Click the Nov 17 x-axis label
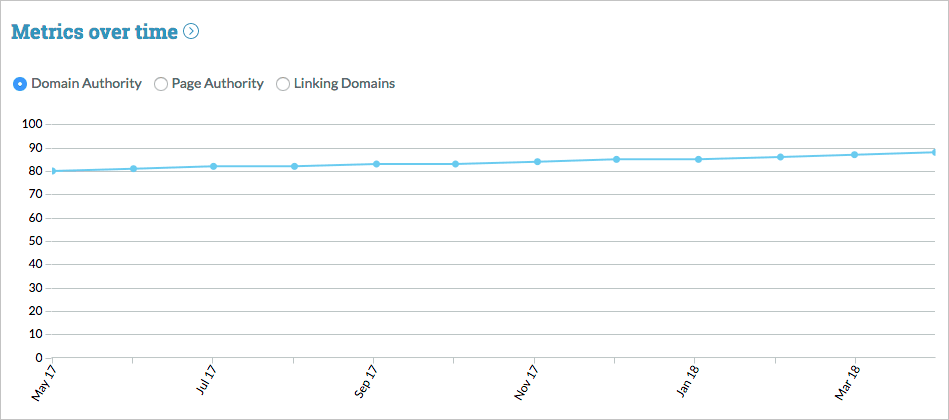949x420 pixels. coord(527,383)
